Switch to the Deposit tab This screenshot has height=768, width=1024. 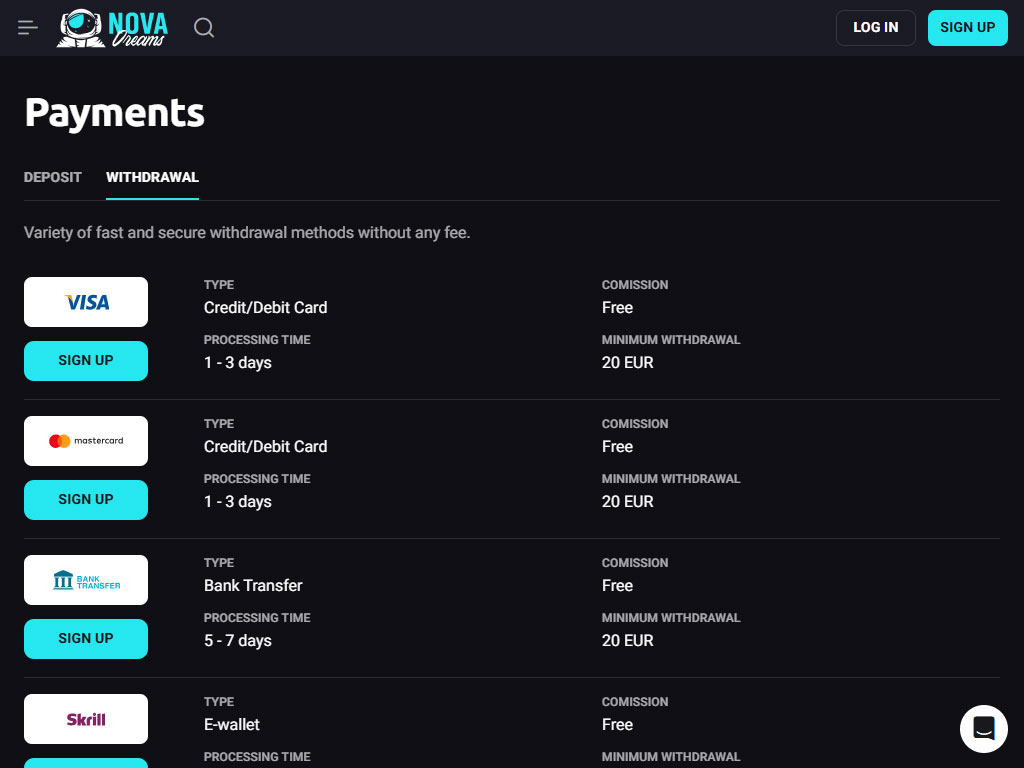tap(53, 178)
